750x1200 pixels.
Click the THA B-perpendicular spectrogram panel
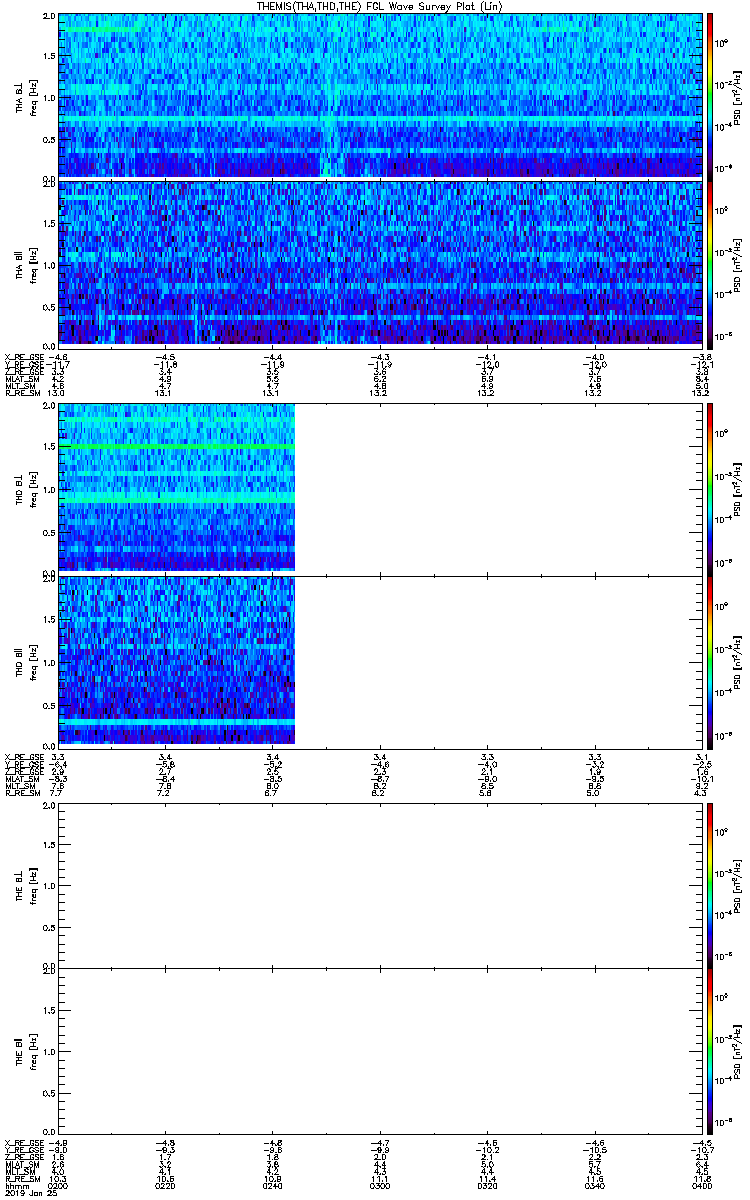click(379, 97)
